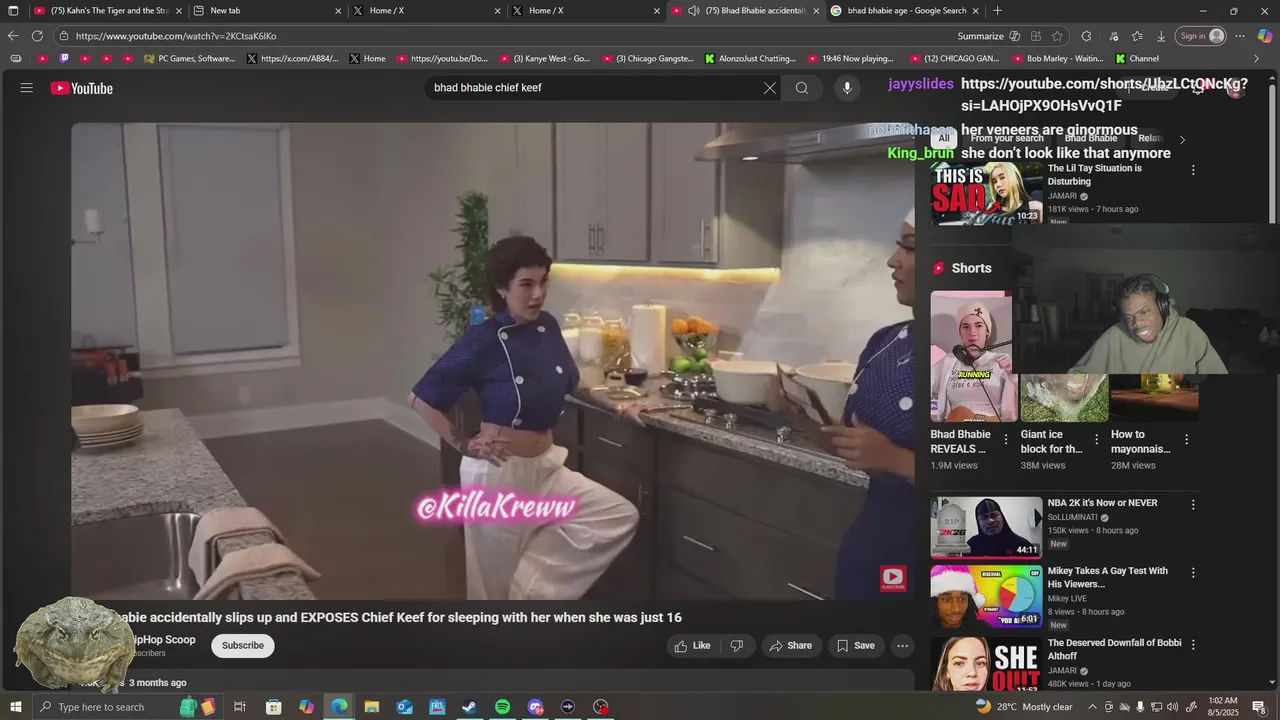This screenshot has width=1280, height=720.
Task: Open options for Bobbi Althoff video
Action: coord(1193,645)
